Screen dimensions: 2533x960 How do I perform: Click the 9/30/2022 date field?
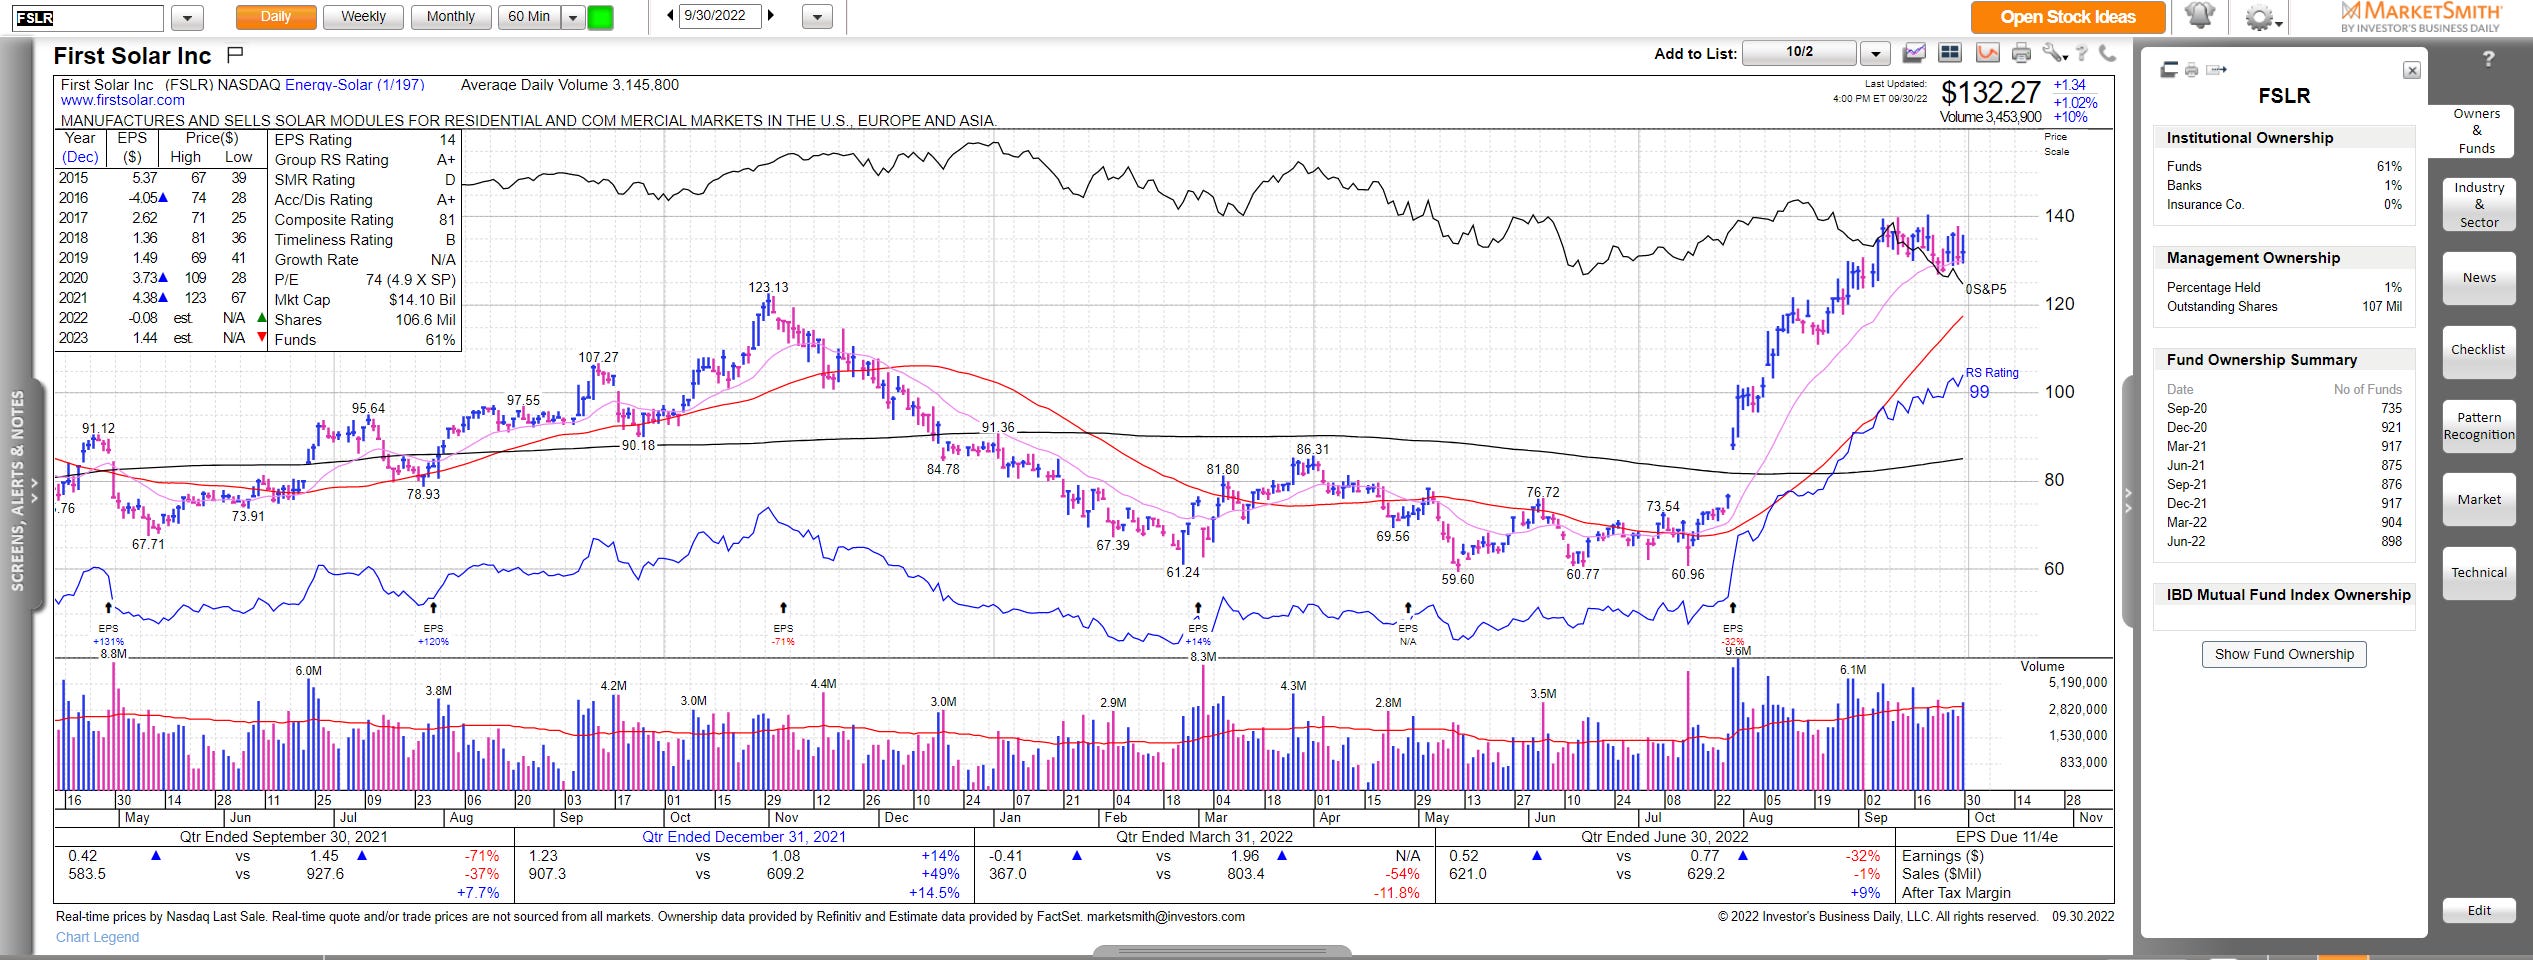(x=719, y=15)
